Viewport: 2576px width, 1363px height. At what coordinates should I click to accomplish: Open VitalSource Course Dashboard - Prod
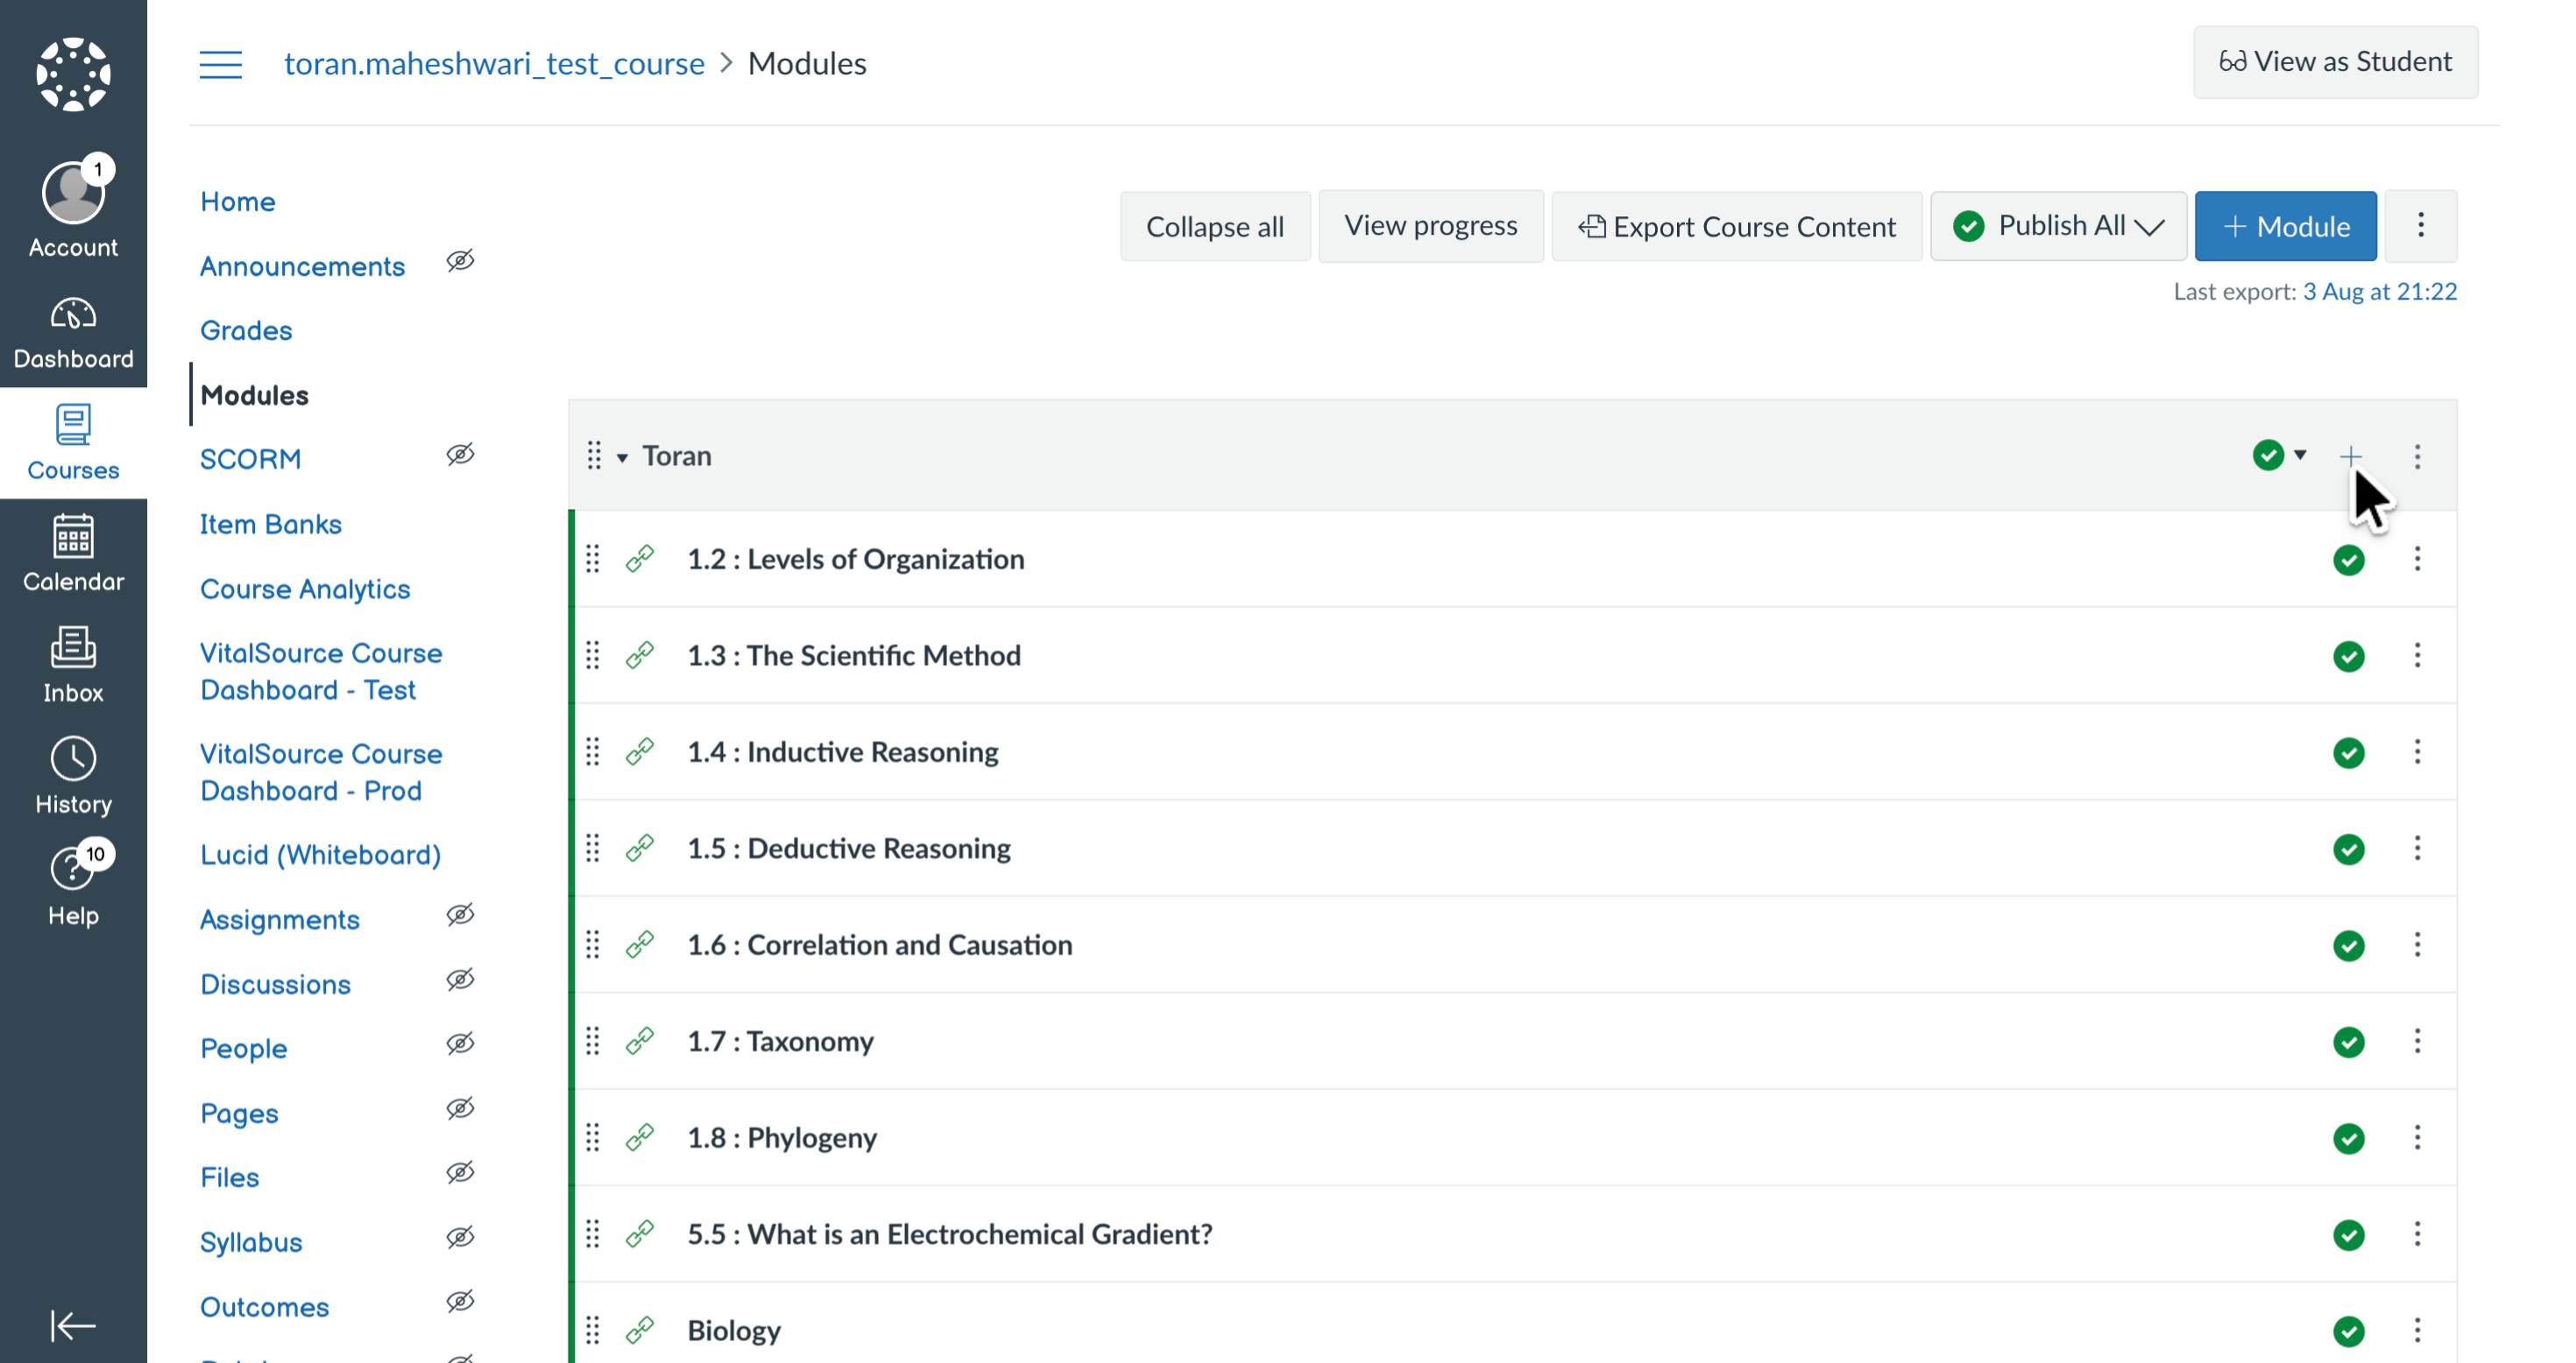click(320, 772)
